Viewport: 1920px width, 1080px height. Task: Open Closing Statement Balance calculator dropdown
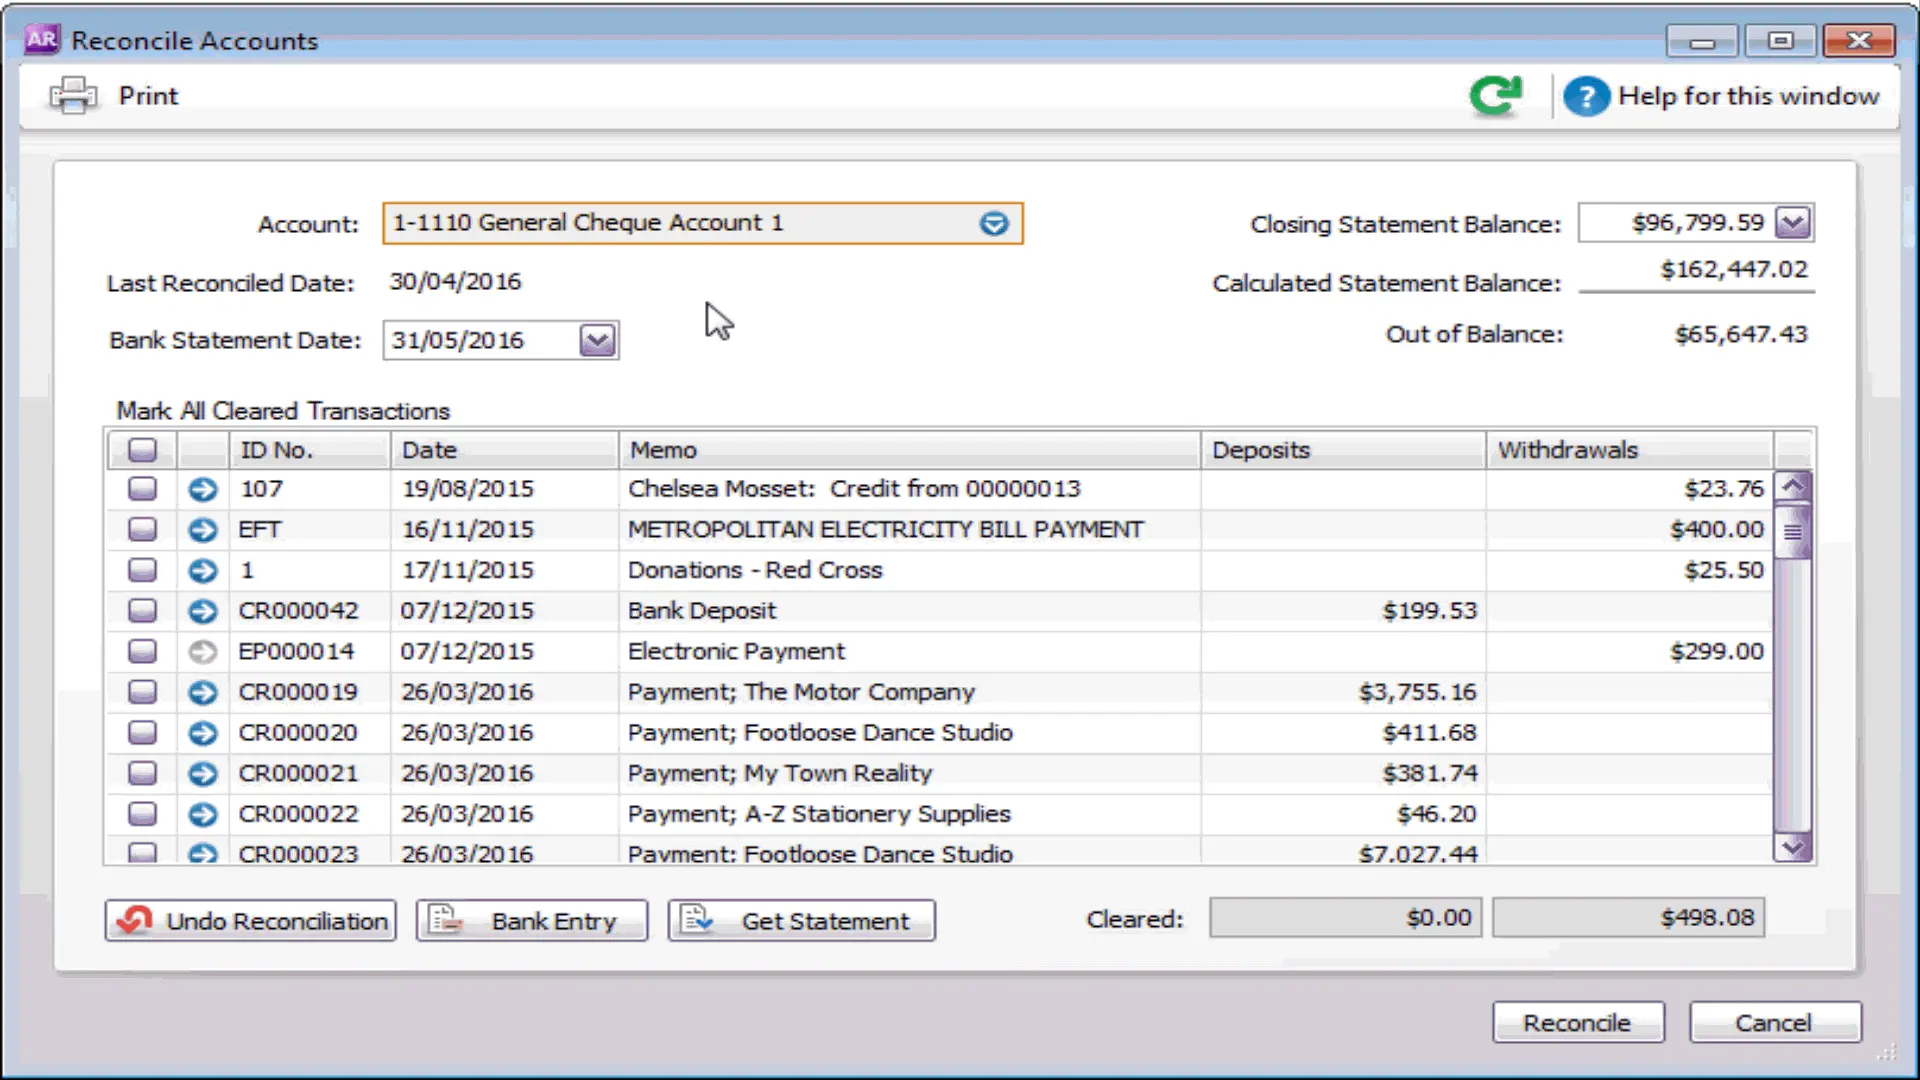[x=1792, y=222]
